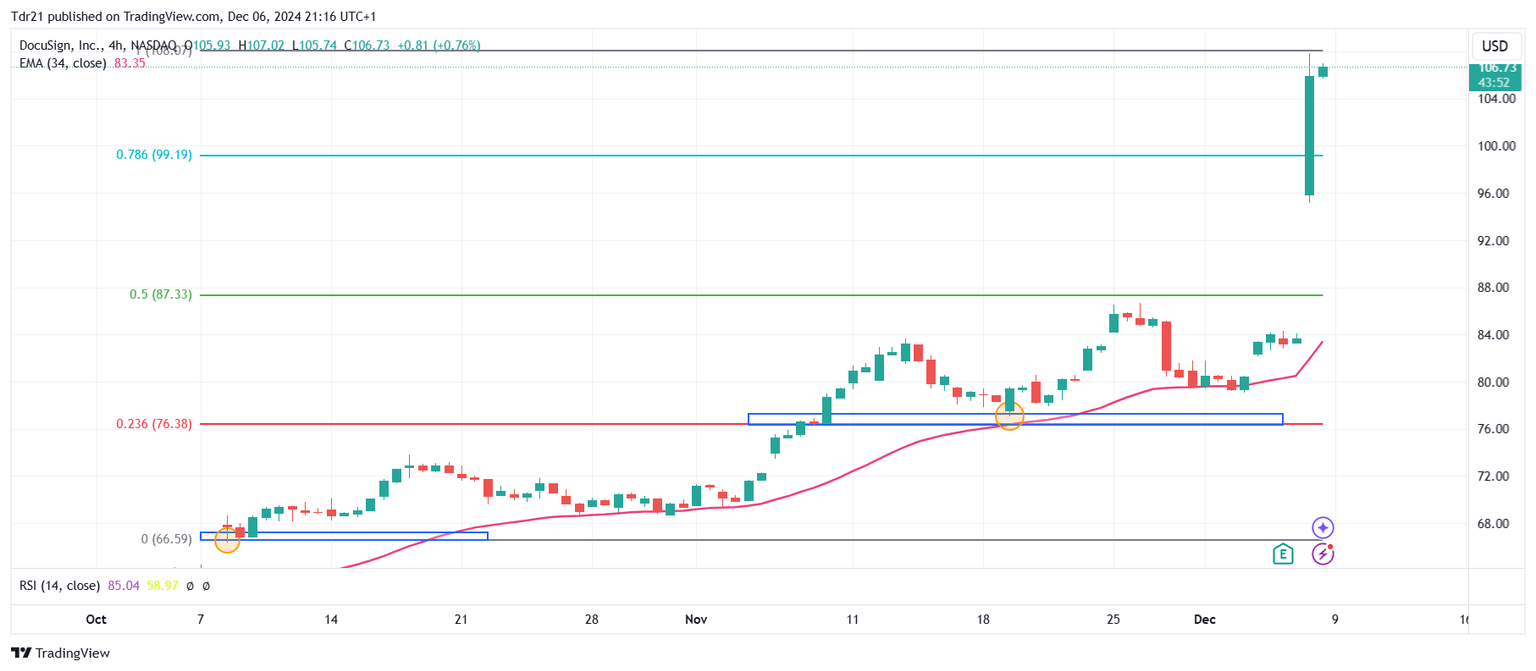Screen dimensions: 1536x671
Task: Click the 100.00 price scale label
Action: tap(1494, 146)
